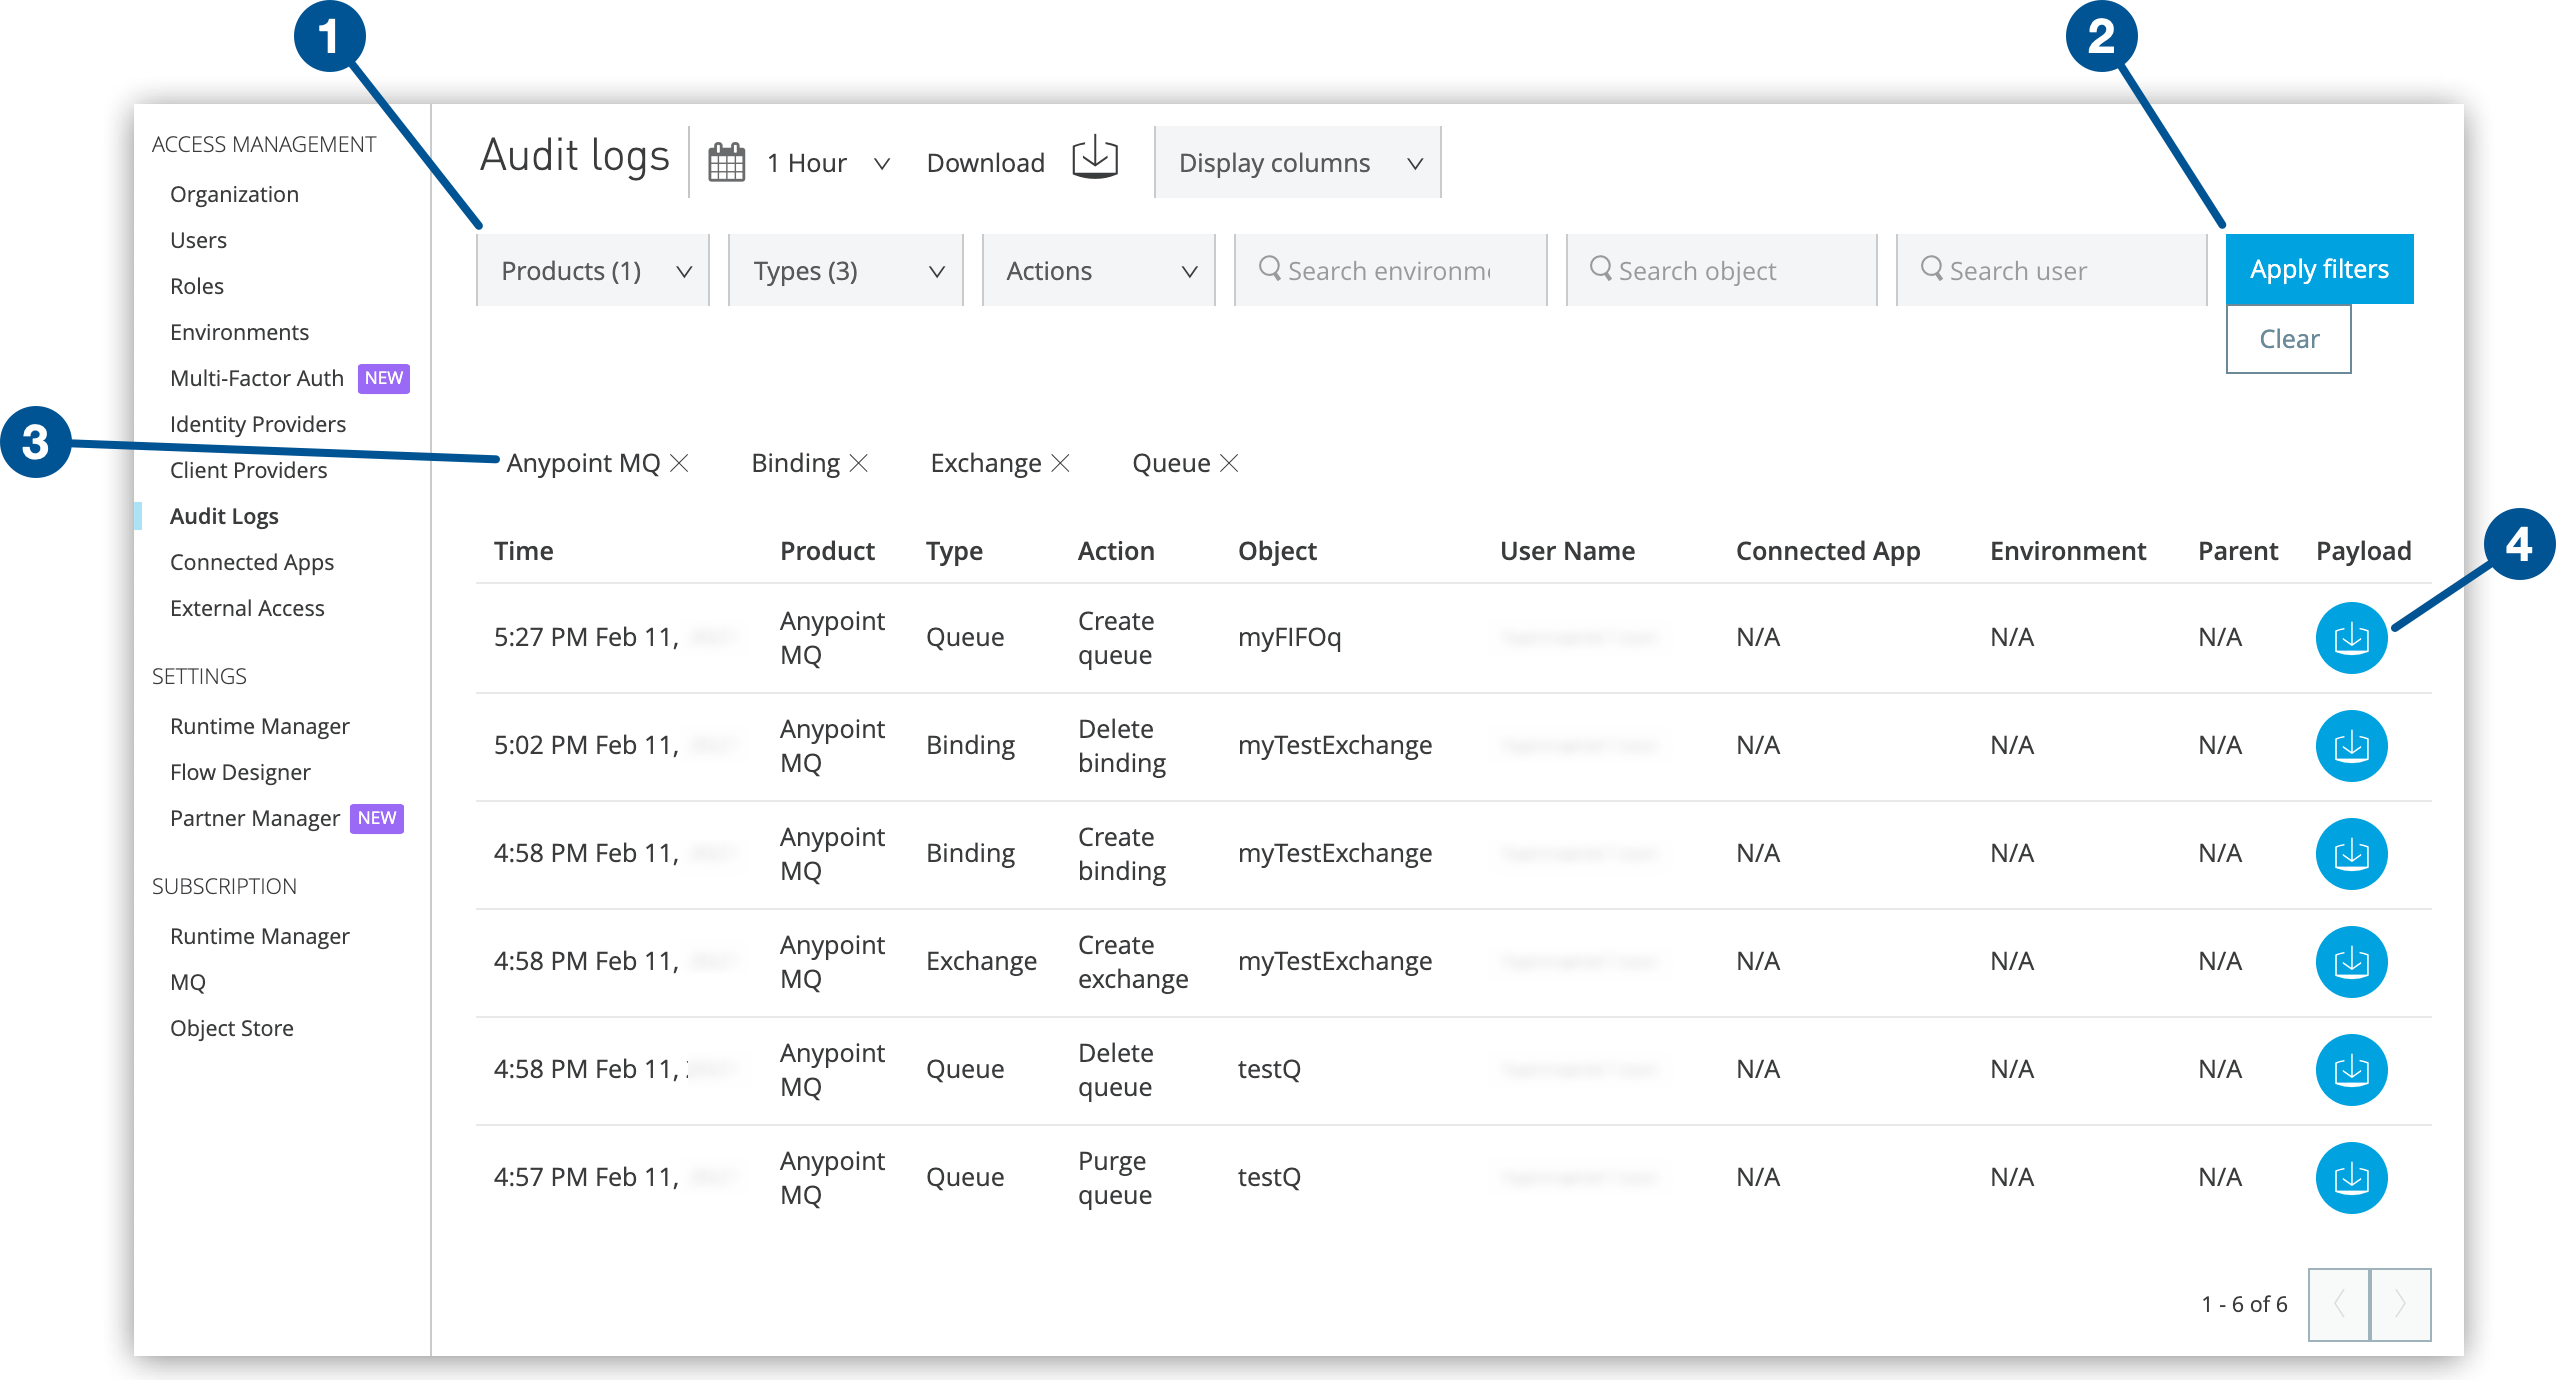Screen dimensions: 2556x1380
Task: Open the Products (1) filter dropdown
Action: pos(593,270)
